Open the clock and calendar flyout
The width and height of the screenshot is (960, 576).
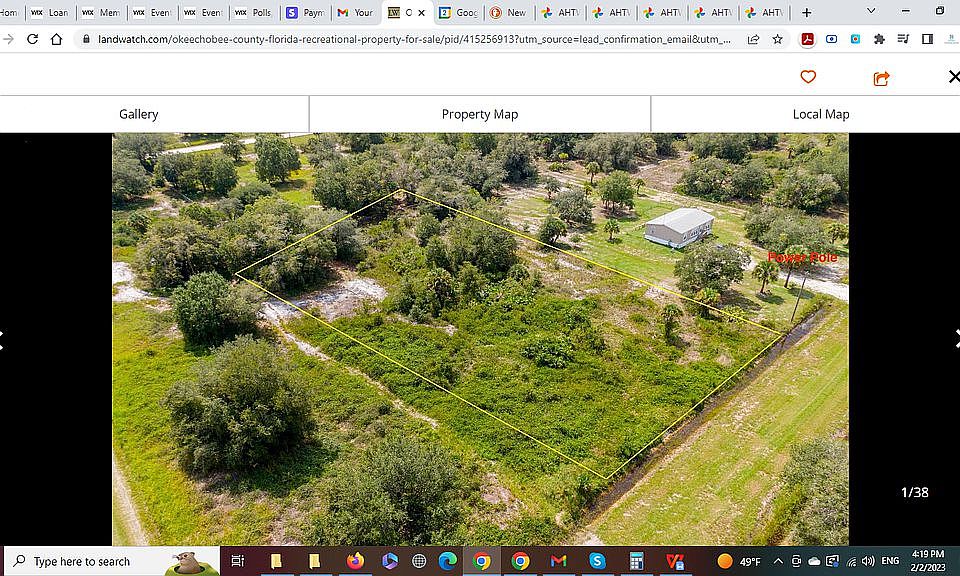pyautogui.click(x=928, y=561)
